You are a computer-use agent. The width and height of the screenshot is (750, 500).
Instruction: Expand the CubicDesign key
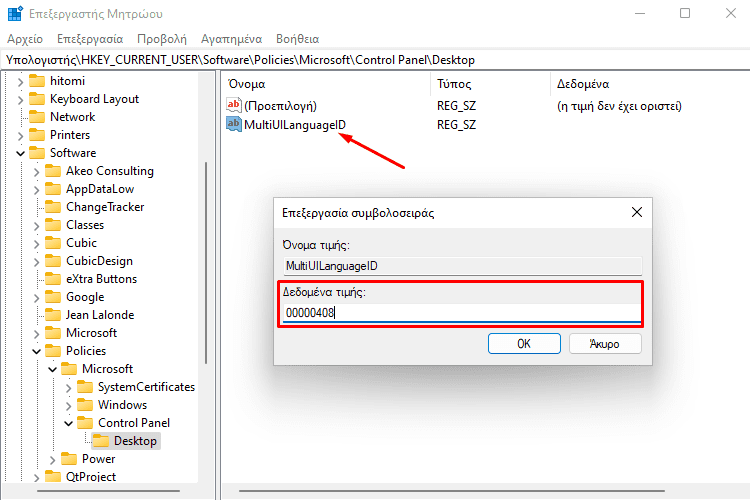(x=36, y=262)
